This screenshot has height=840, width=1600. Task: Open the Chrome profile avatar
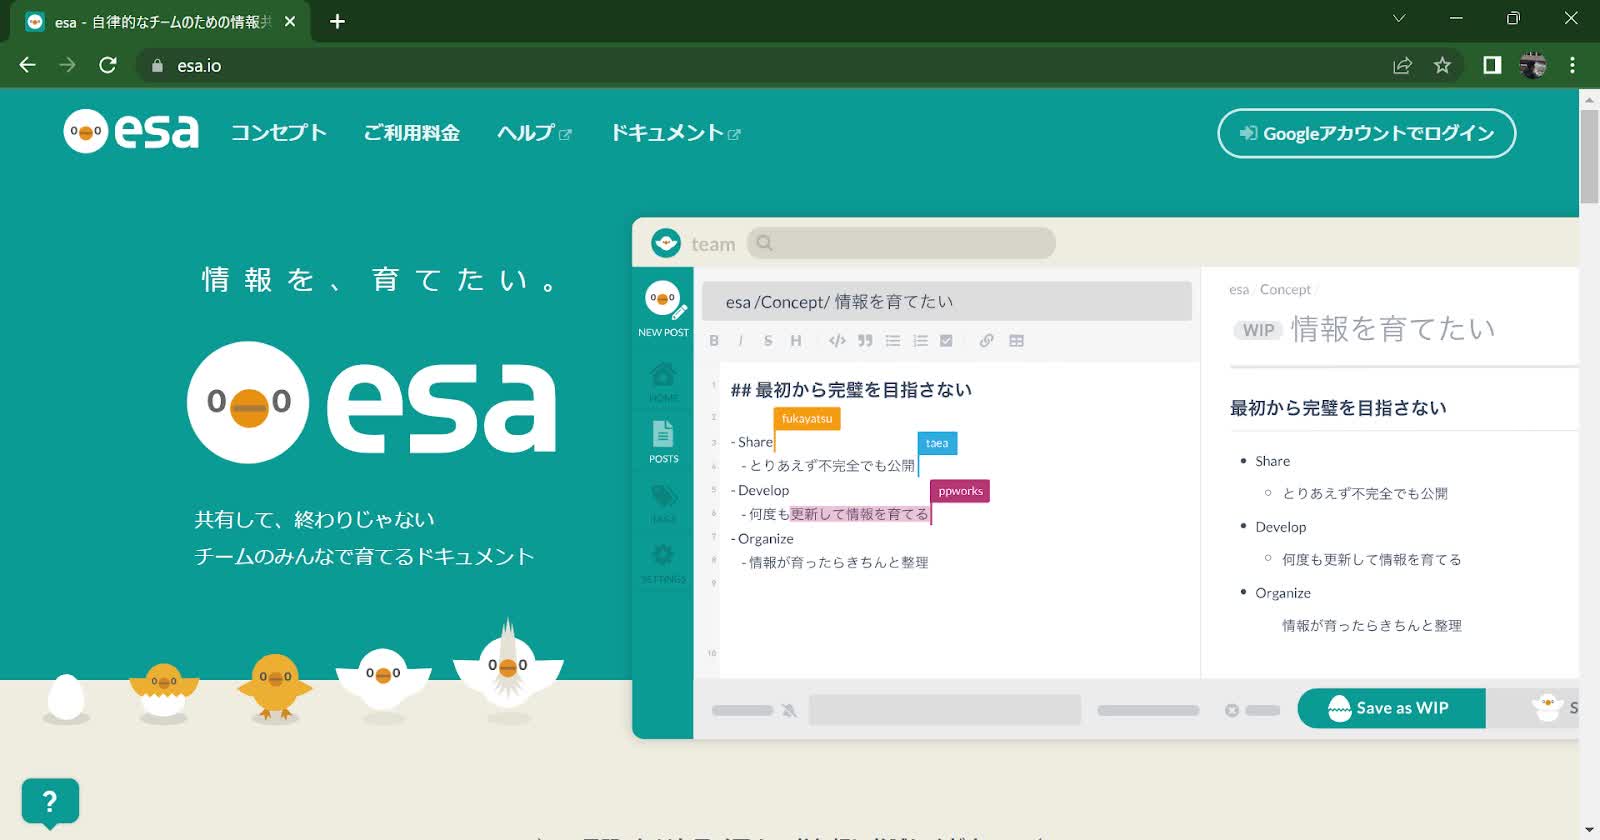(x=1533, y=65)
